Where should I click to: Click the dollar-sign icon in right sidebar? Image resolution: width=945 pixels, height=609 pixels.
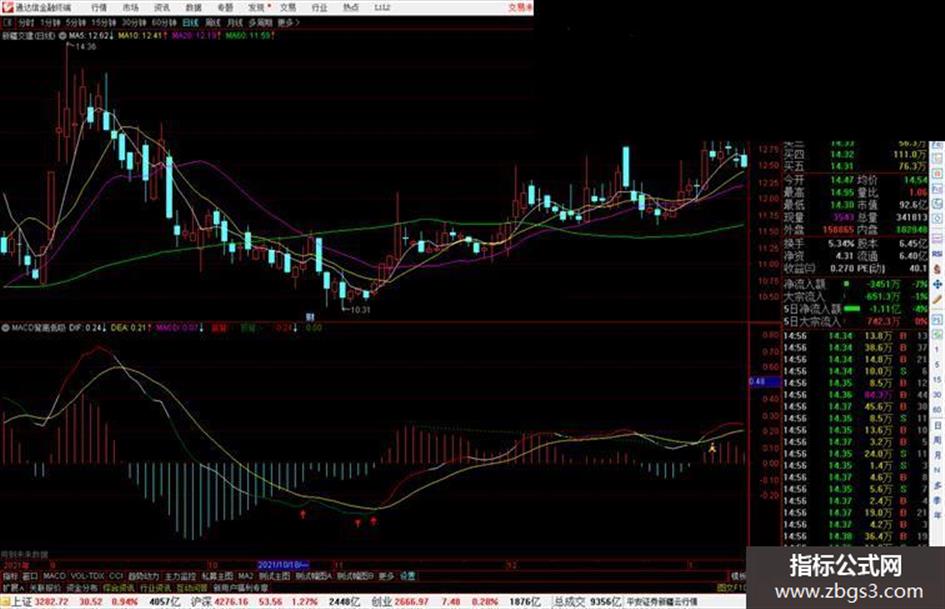937,270
